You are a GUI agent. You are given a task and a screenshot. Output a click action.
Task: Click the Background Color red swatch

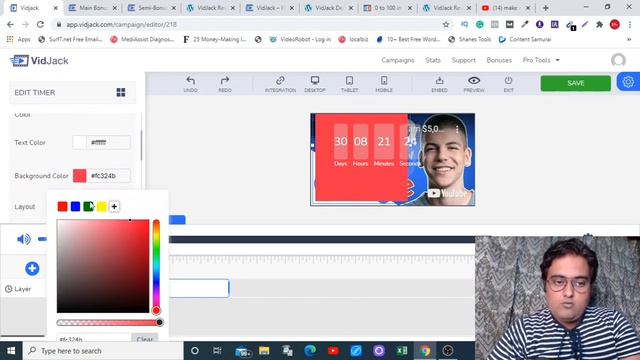pos(79,176)
